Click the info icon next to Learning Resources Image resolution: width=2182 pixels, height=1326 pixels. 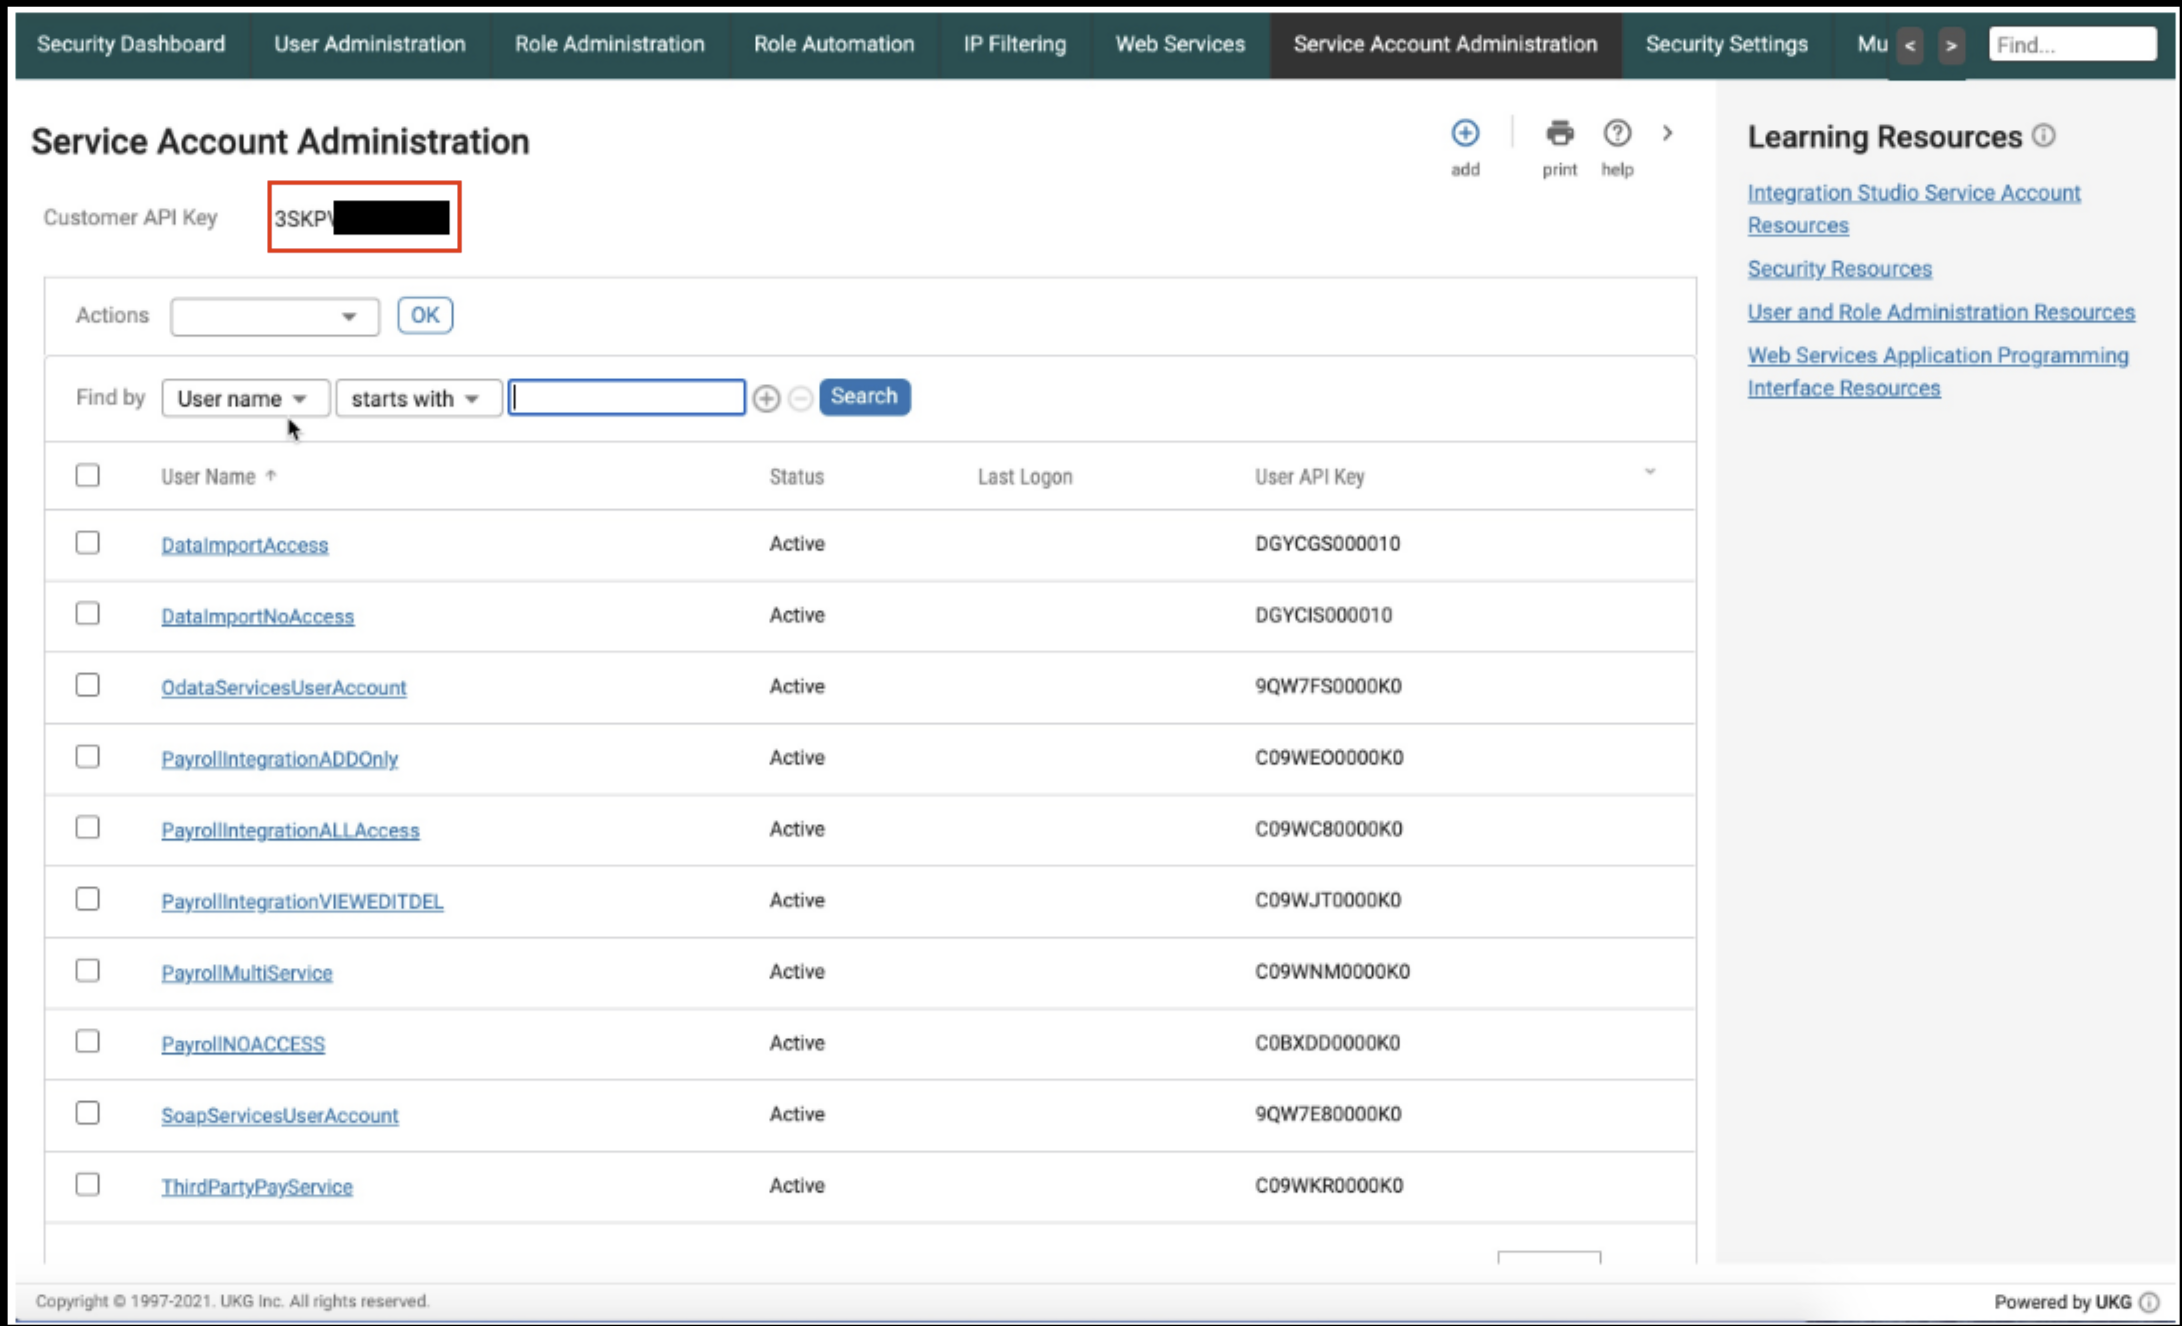pos(2043,136)
